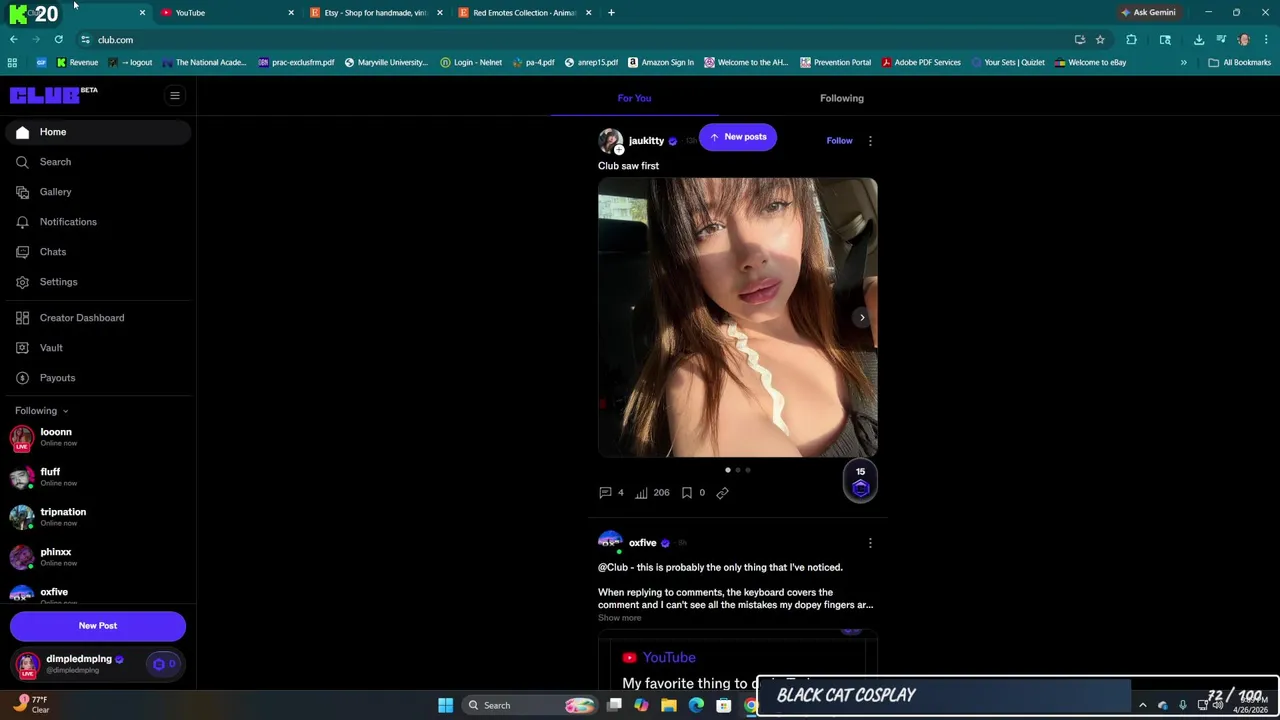1280x720 pixels.
Task: Click the 15 tip badge on post
Action: pyautogui.click(x=860, y=482)
